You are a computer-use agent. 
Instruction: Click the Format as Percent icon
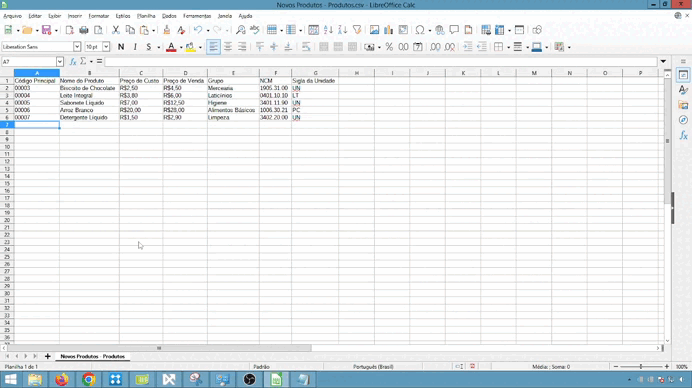389,47
